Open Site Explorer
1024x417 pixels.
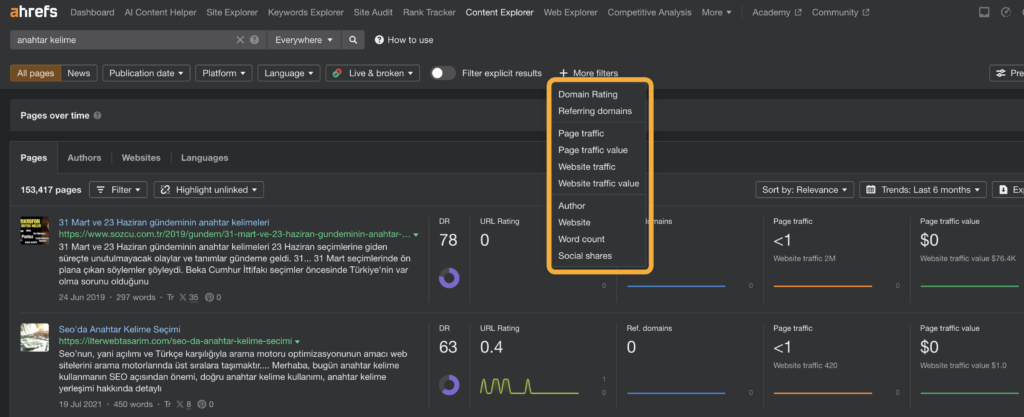click(x=232, y=12)
